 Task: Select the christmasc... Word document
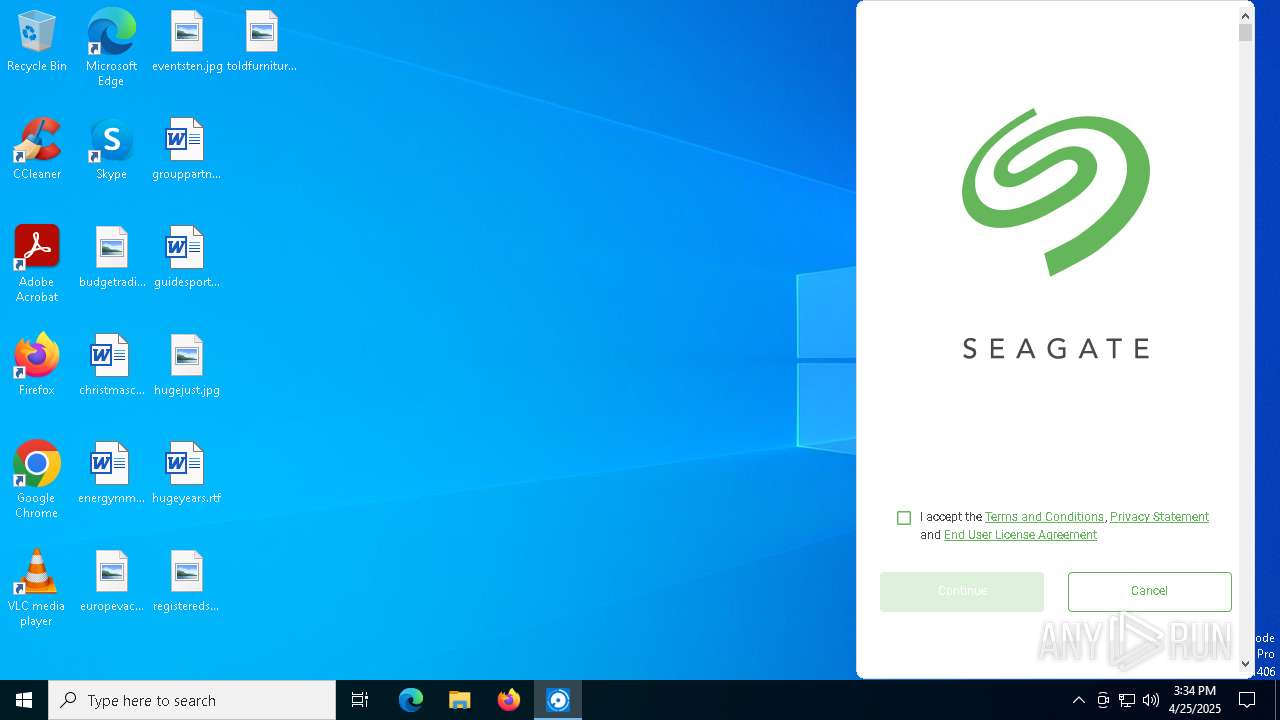coord(112,366)
